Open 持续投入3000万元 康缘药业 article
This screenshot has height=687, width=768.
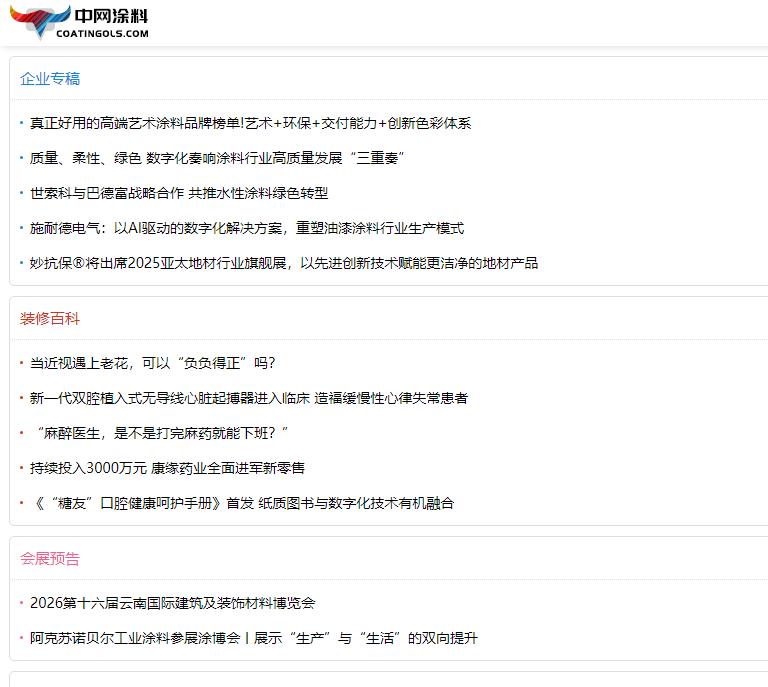tap(167, 468)
